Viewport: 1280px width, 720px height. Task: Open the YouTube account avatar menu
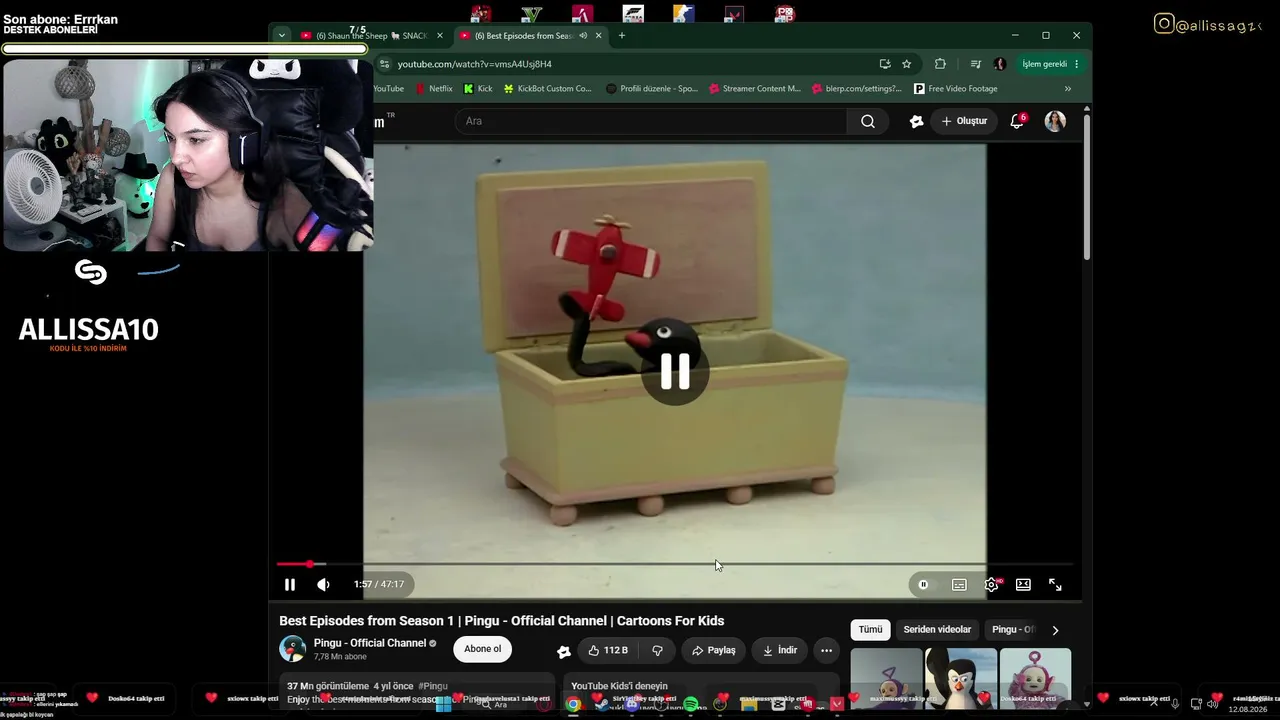1055,121
